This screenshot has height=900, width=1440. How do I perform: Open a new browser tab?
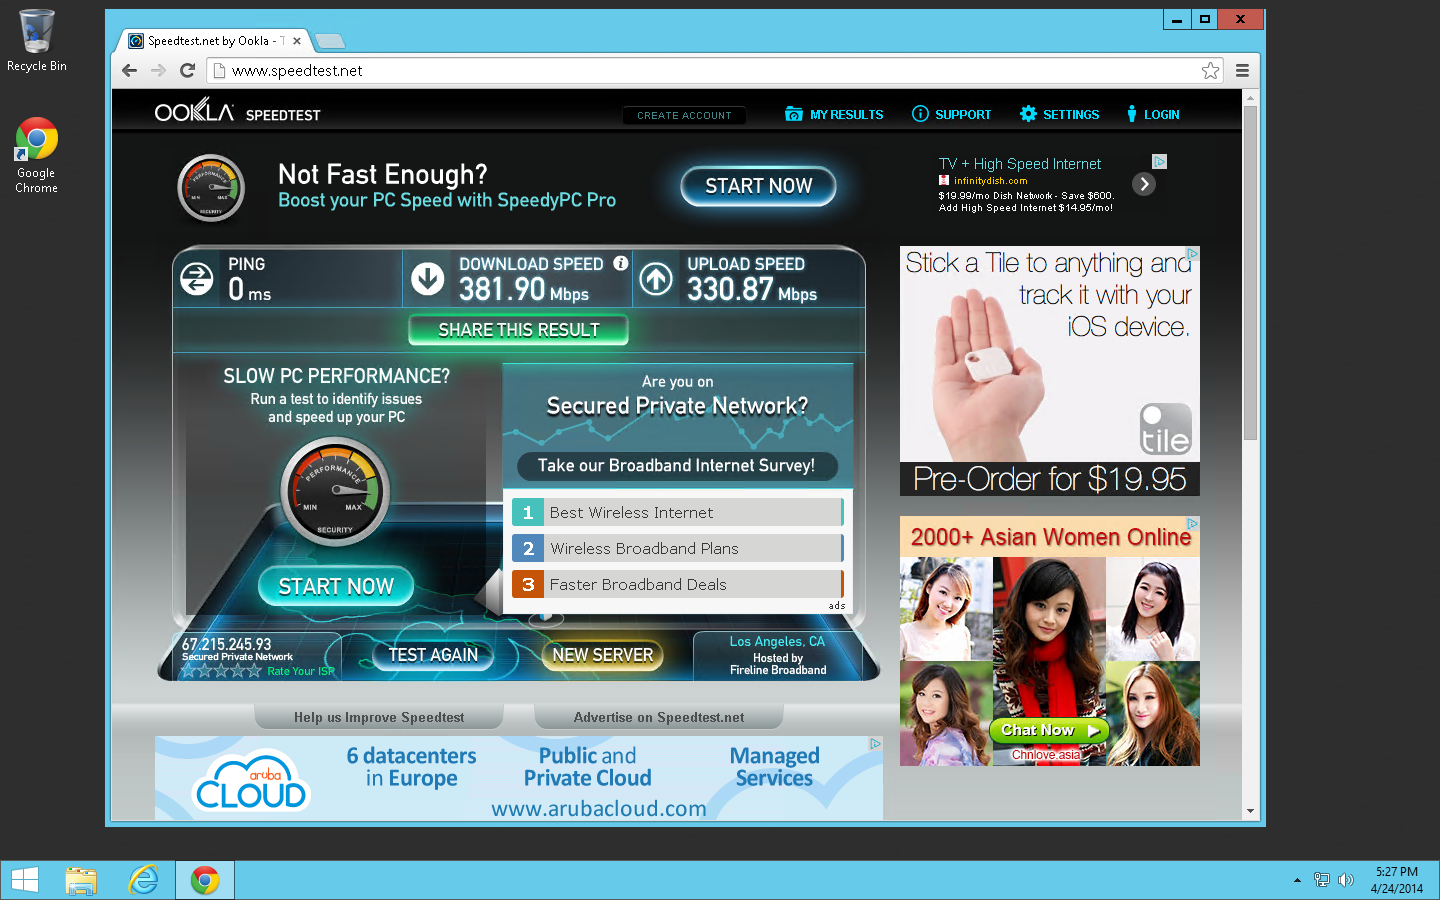(330, 41)
